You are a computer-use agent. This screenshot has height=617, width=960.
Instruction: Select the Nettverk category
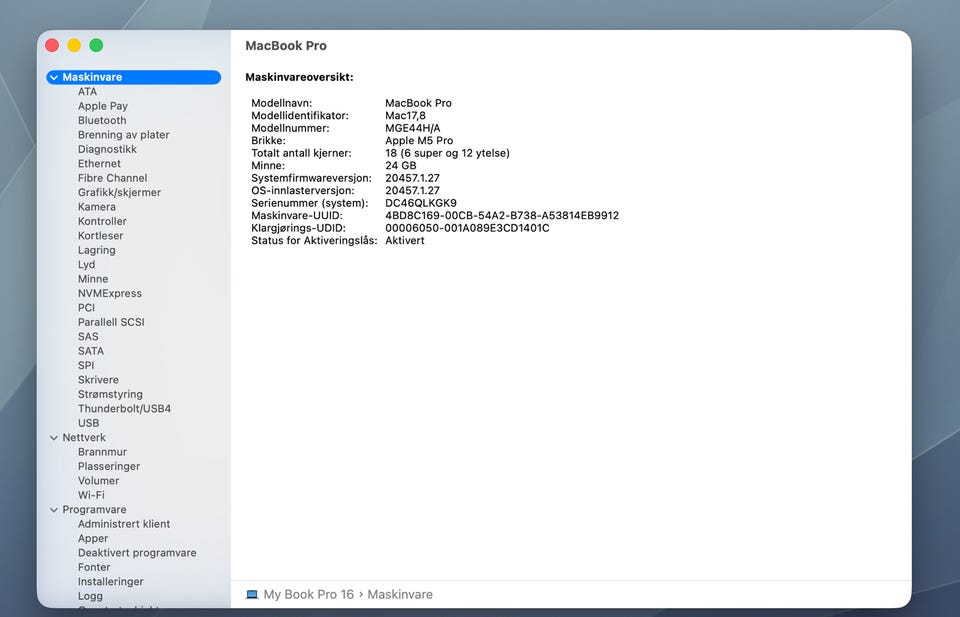84,438
